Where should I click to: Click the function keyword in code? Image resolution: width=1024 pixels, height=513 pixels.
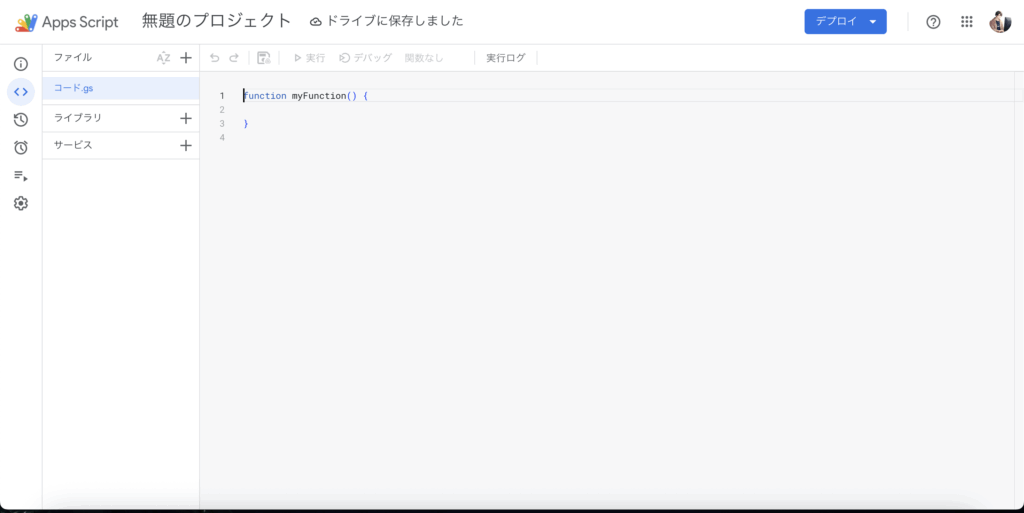264,96
